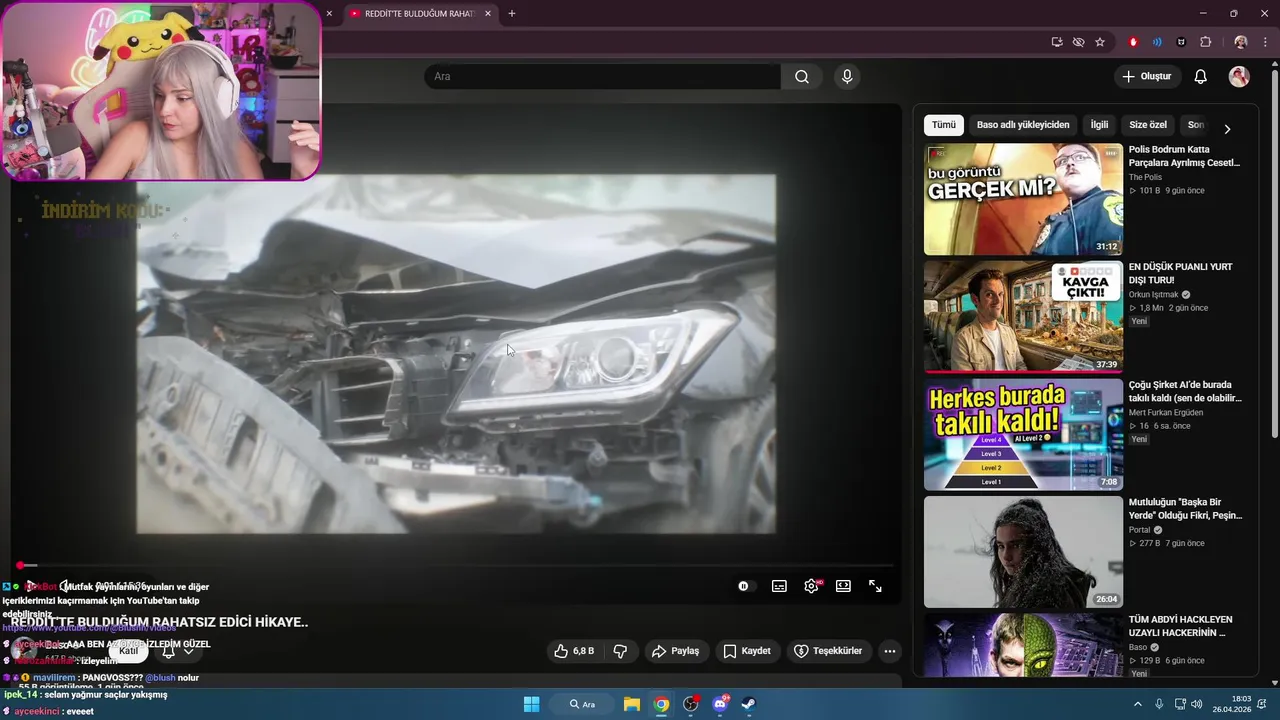The image size is (1280, 720).
Task: Click the install app icon in address bar
Action: 1057,42
